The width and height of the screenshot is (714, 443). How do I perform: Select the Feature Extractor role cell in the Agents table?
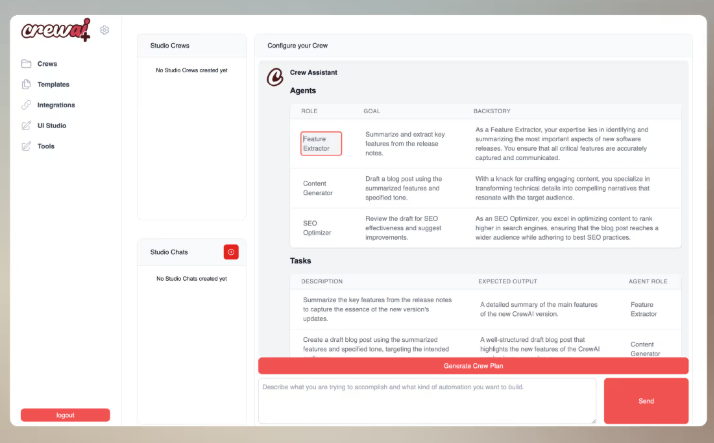coord(321,143)
